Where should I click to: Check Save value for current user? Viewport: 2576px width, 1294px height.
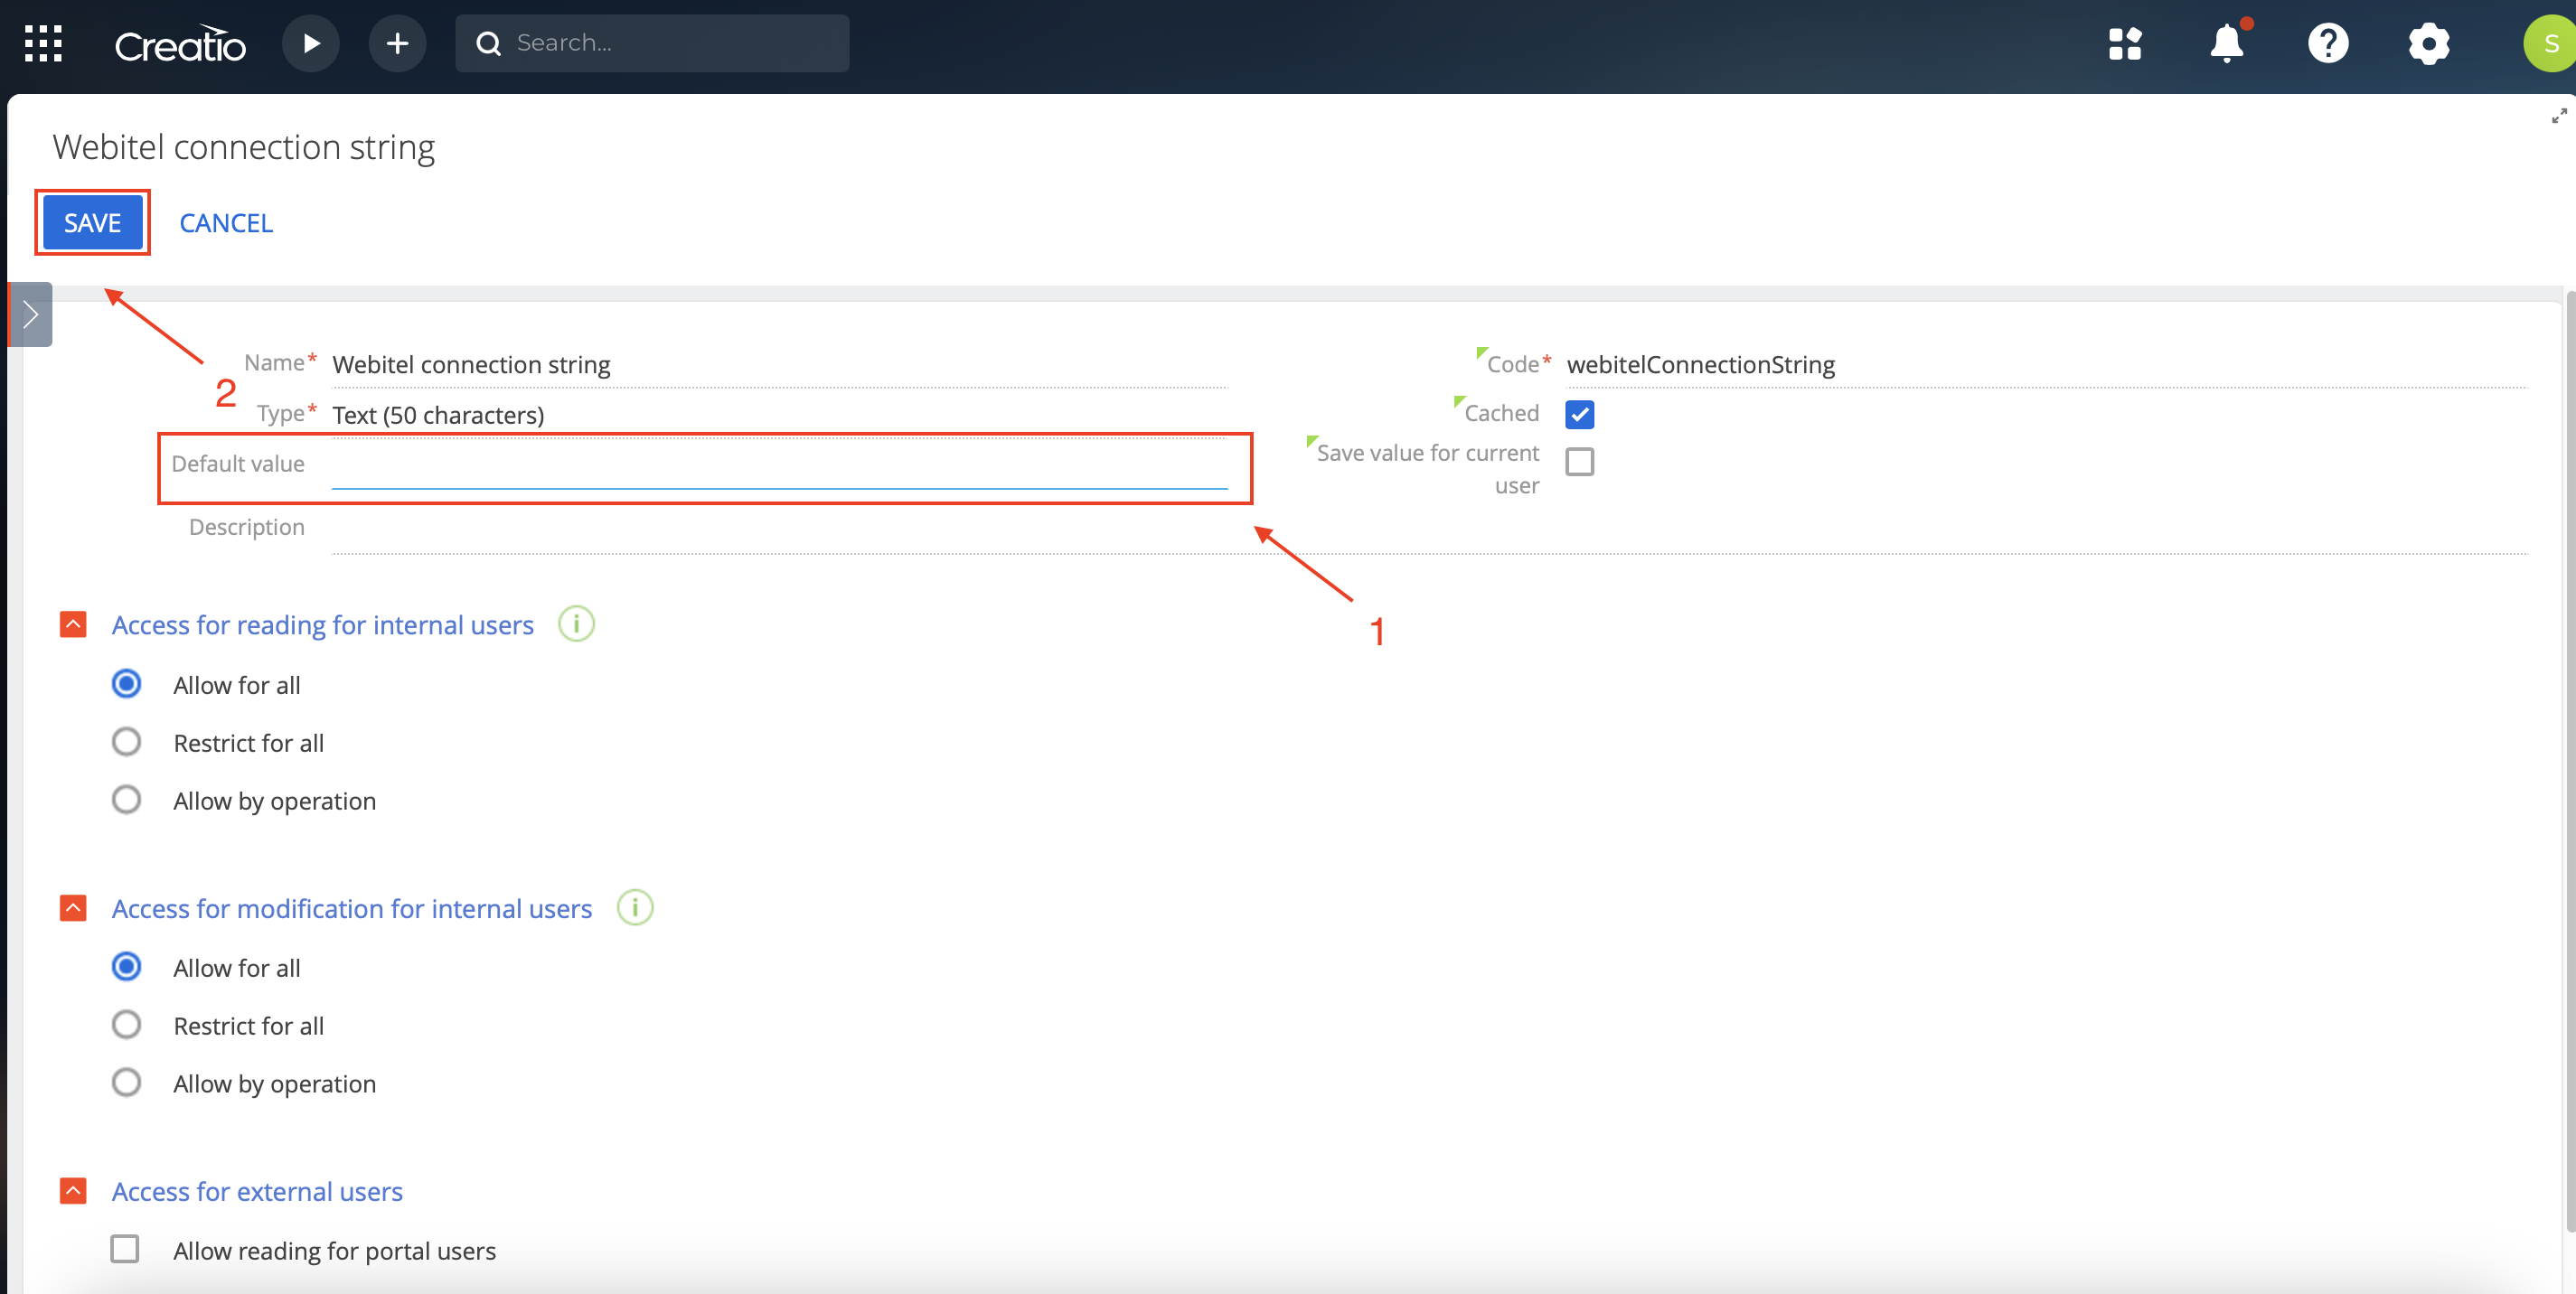pyautogui.click(x=1580, y=462)
